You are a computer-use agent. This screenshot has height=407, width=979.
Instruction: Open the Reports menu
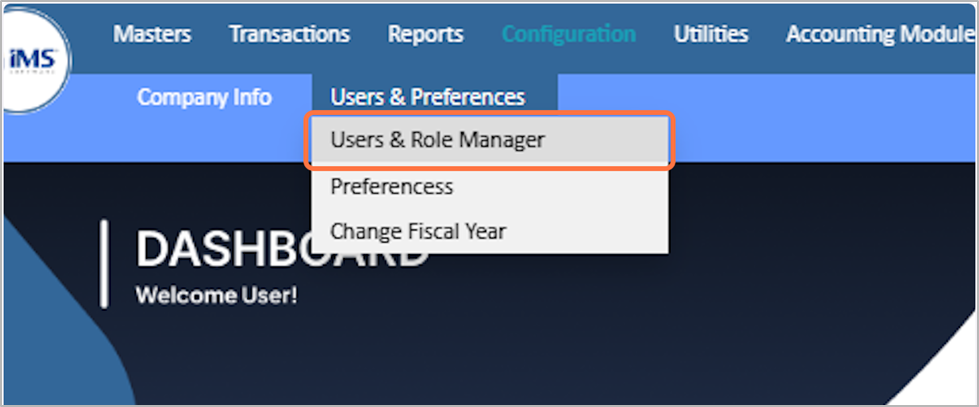pos(425,34)
